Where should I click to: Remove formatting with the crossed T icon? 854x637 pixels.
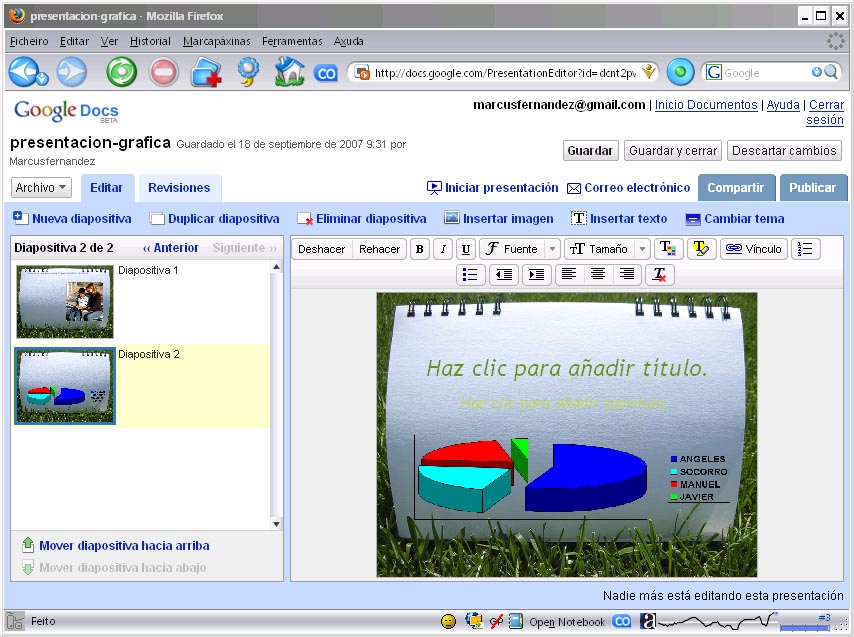click(x=660, y=274)
